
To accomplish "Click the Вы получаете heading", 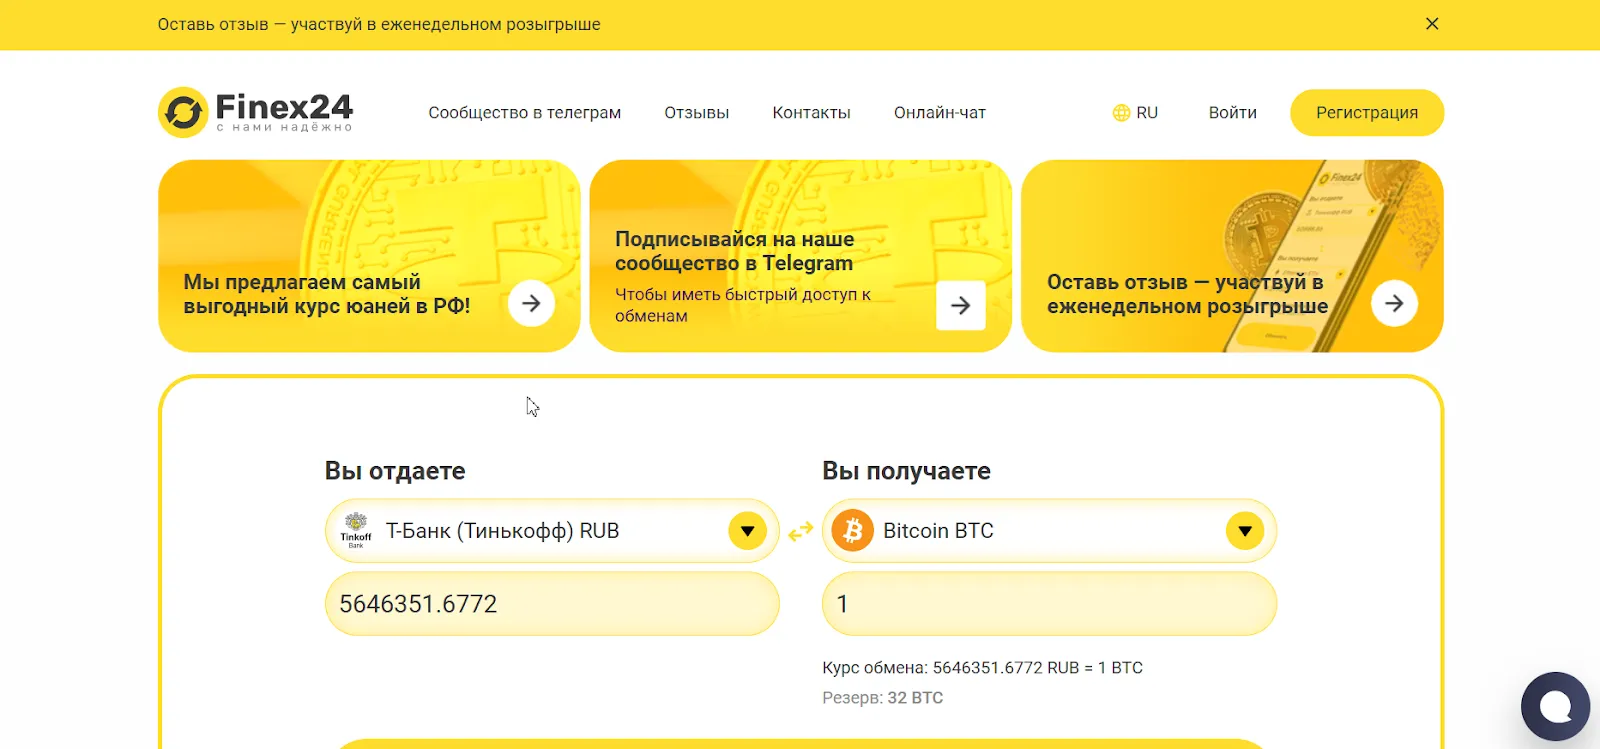I will (906, 471).
